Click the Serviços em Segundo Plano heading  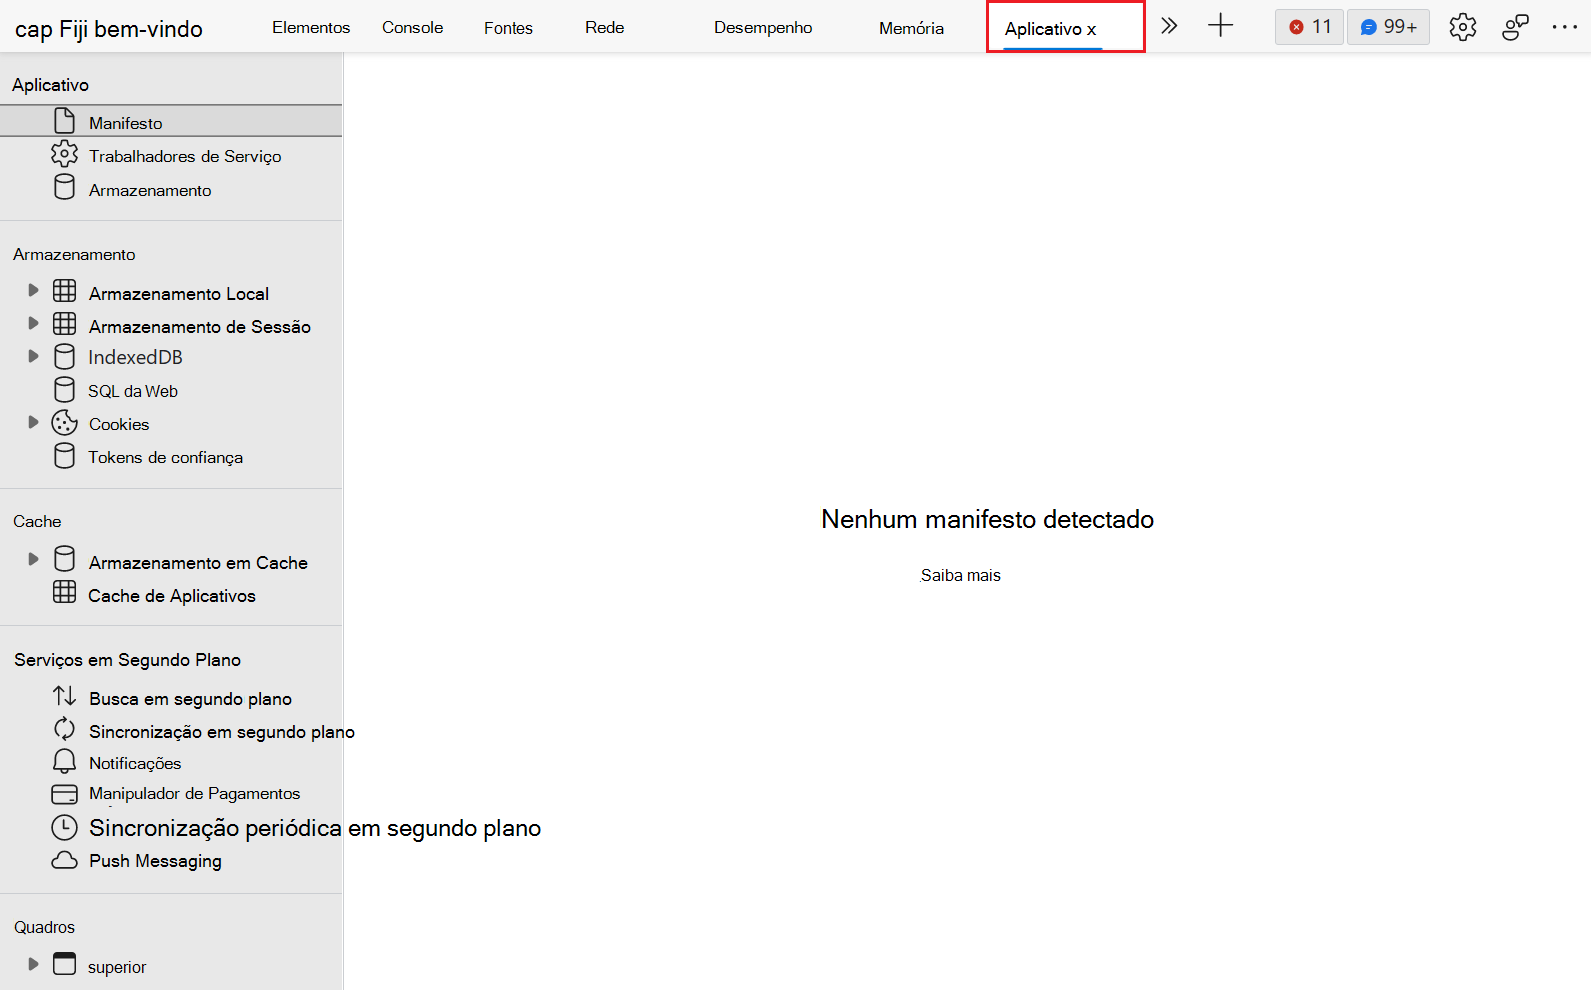click(127, 660)
